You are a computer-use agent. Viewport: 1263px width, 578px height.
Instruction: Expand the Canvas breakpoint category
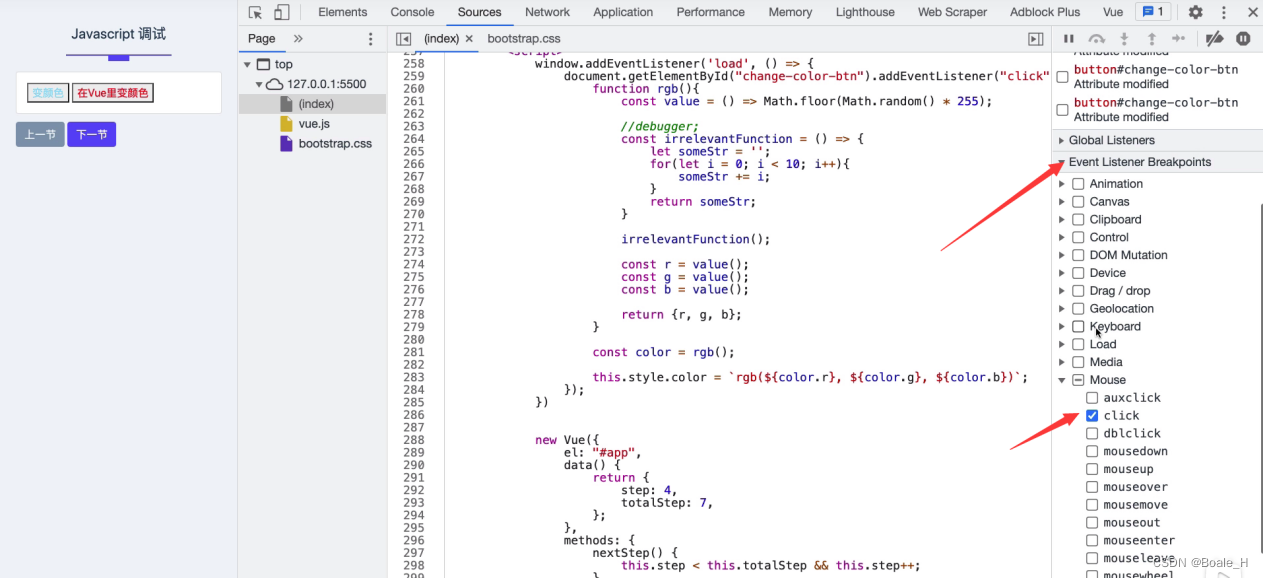pos(1062,202)
